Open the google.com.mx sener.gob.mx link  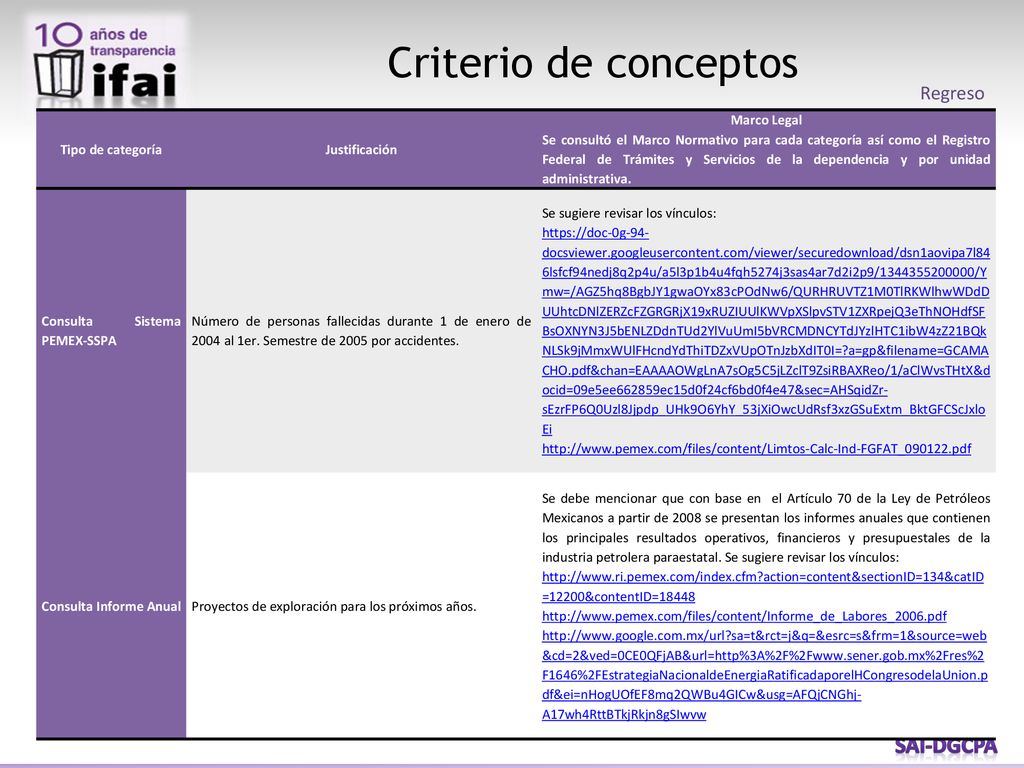(765, 675)
